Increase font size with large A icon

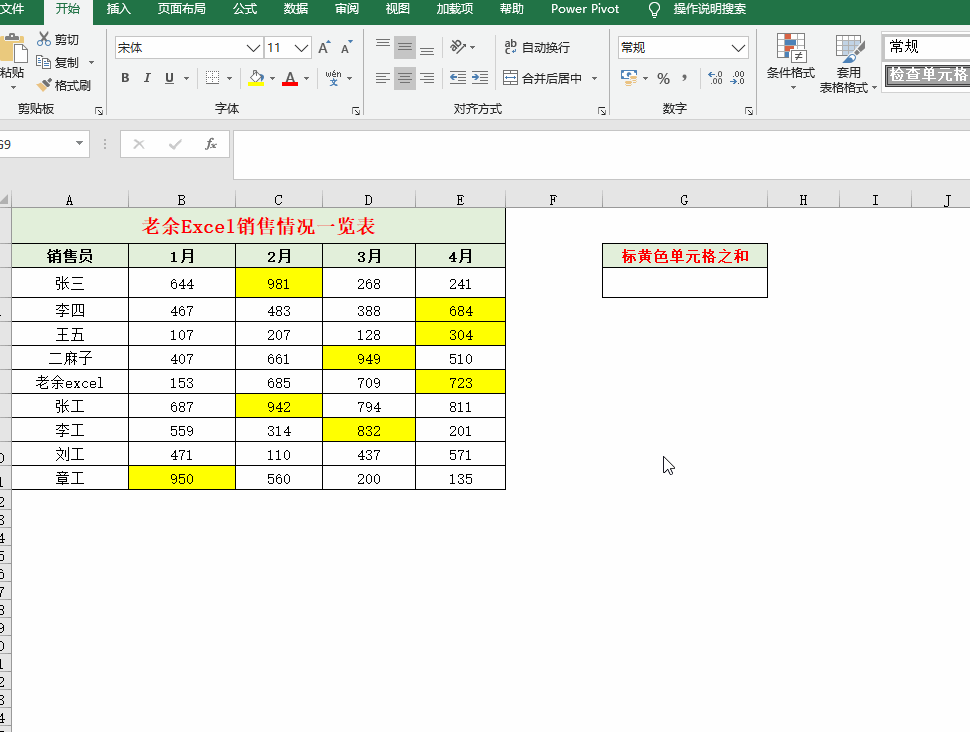tap(324, 48)
